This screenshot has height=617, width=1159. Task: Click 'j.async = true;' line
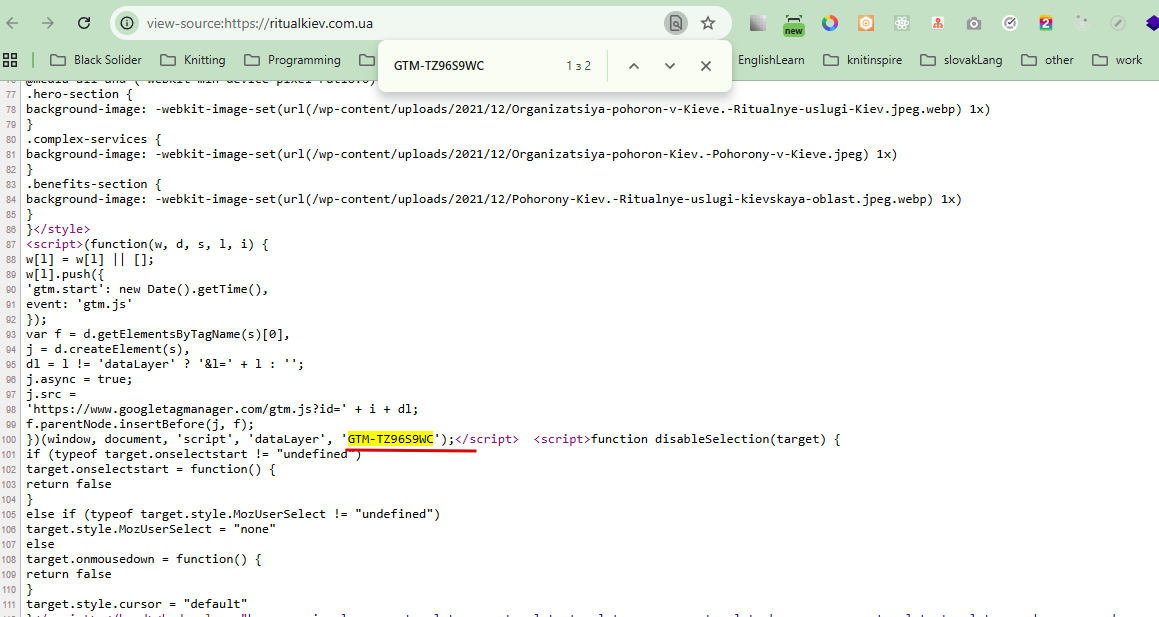[x=79, y=379]
